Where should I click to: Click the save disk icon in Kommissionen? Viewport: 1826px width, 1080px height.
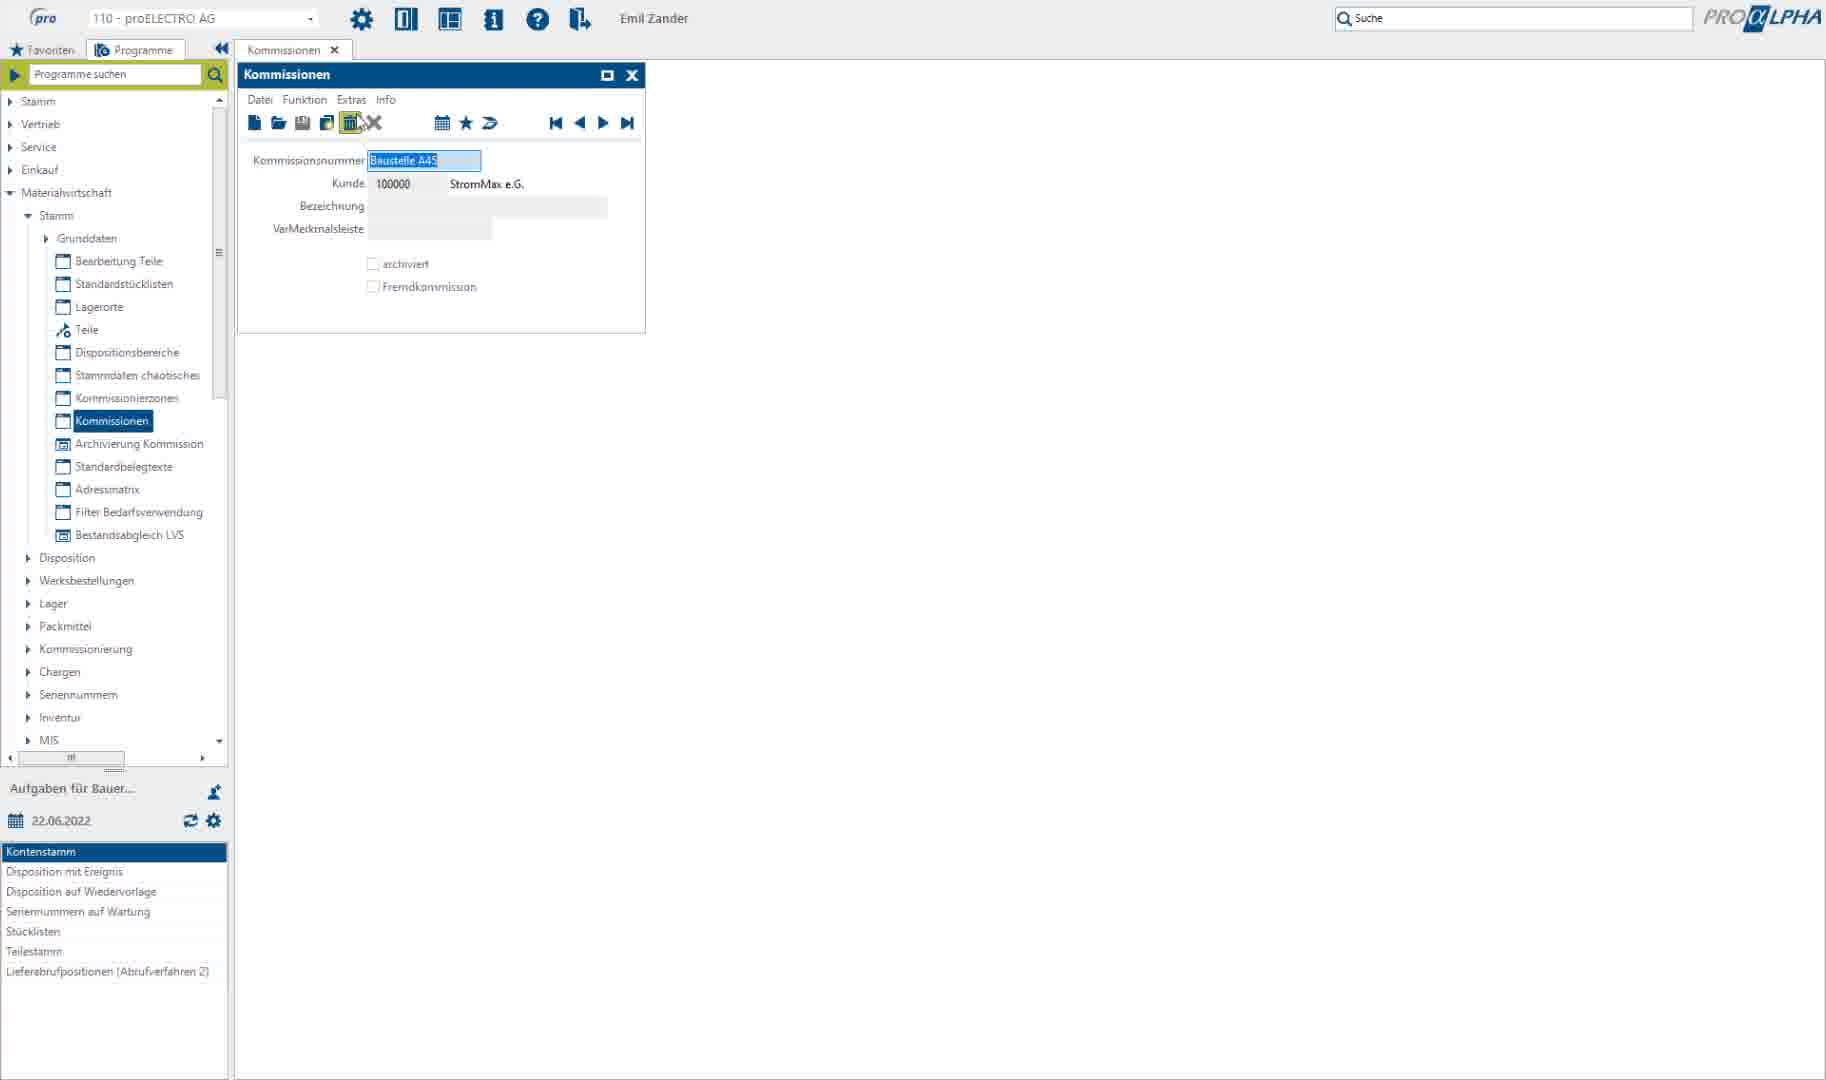(302, 123)
